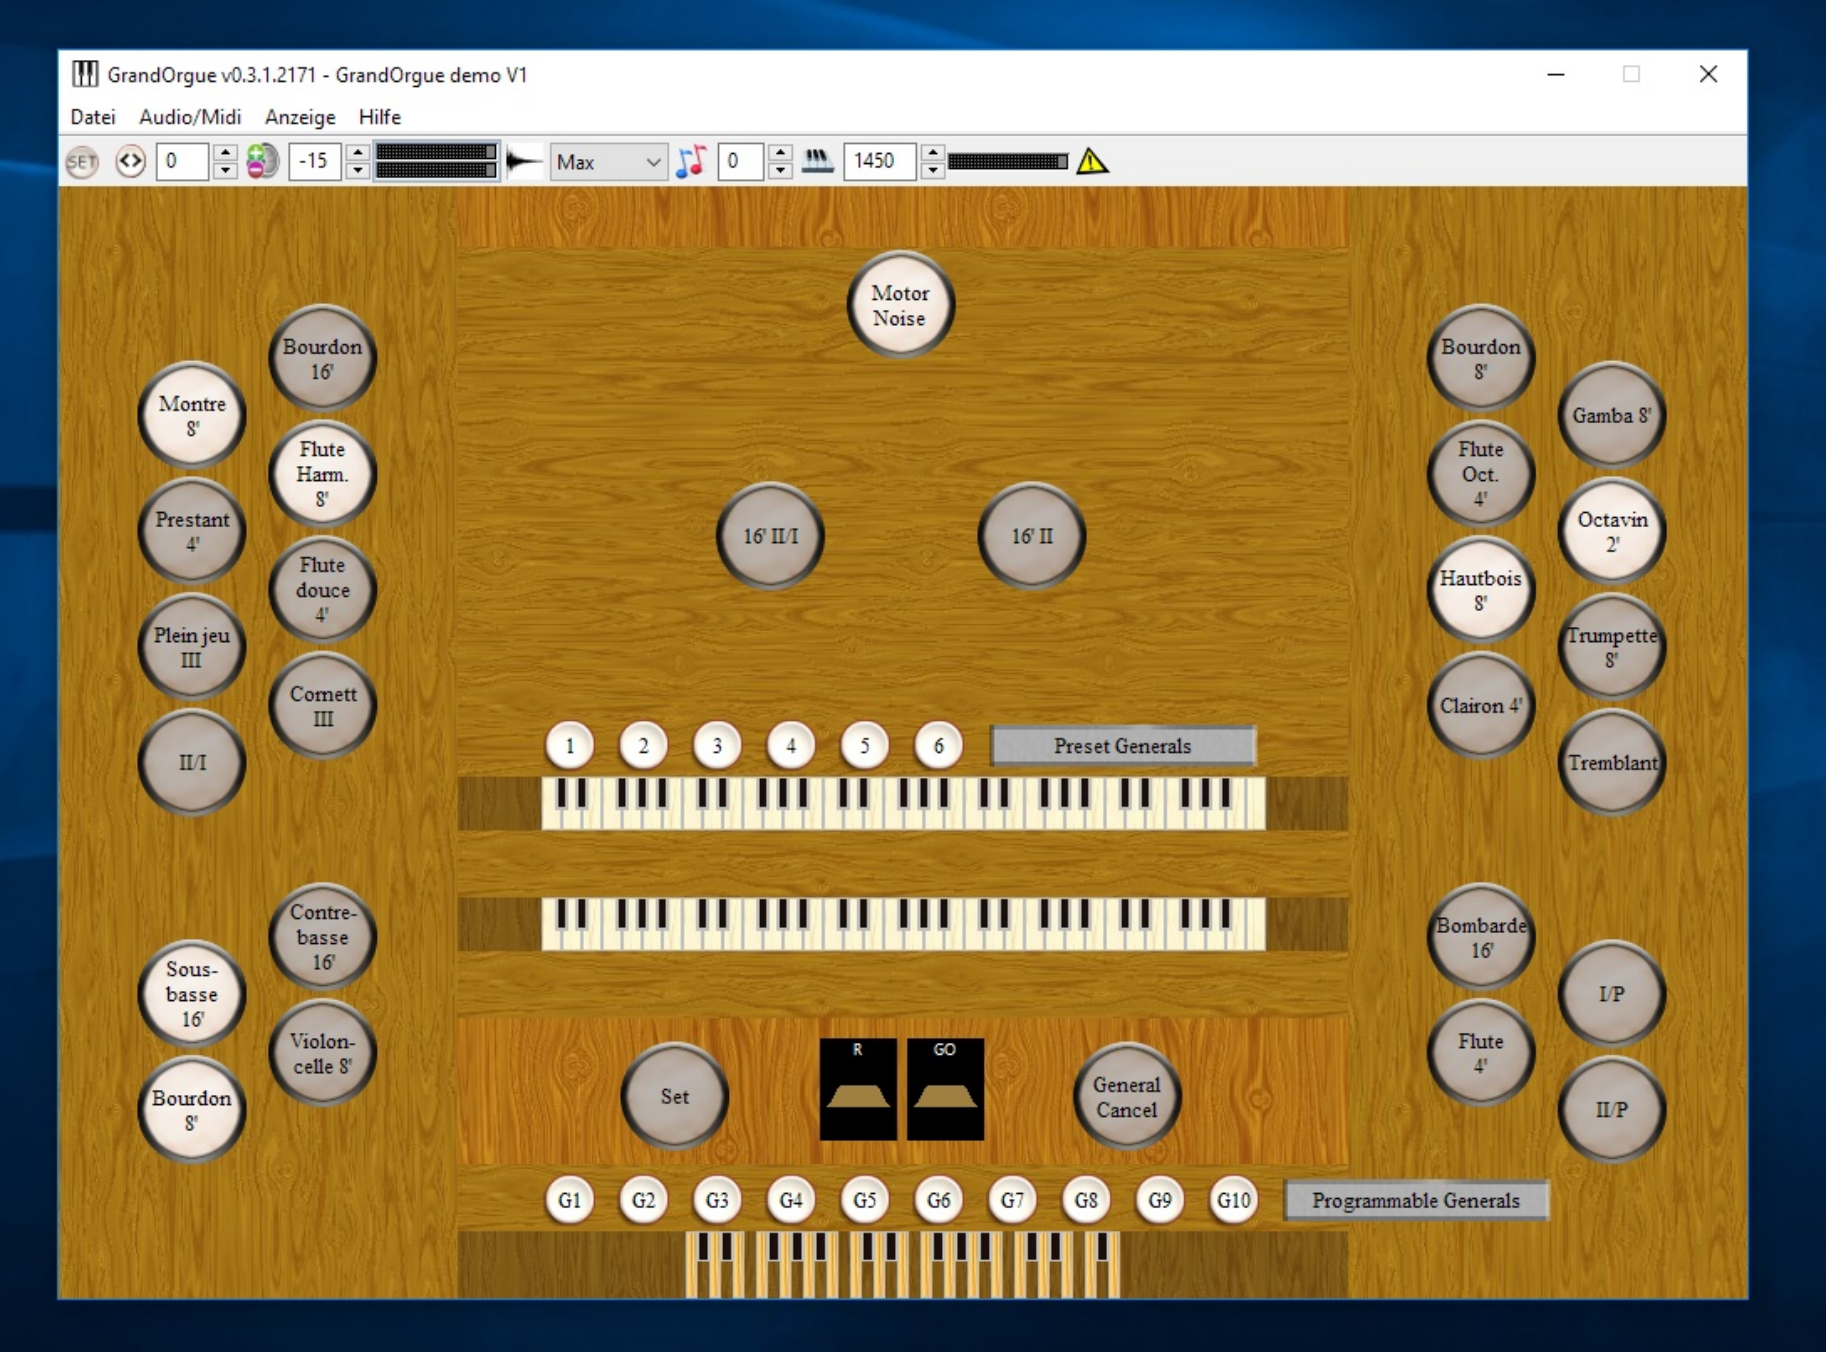
Task: Toggle the I/P pedal coupler
Action: pos(1611,994)
